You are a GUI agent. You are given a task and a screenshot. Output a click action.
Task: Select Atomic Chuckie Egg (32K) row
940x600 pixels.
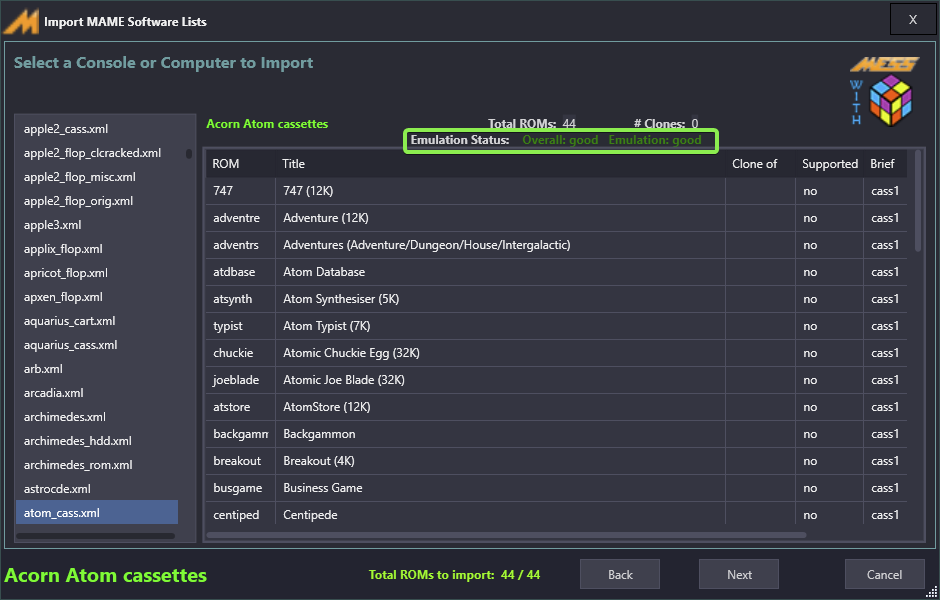556,352
